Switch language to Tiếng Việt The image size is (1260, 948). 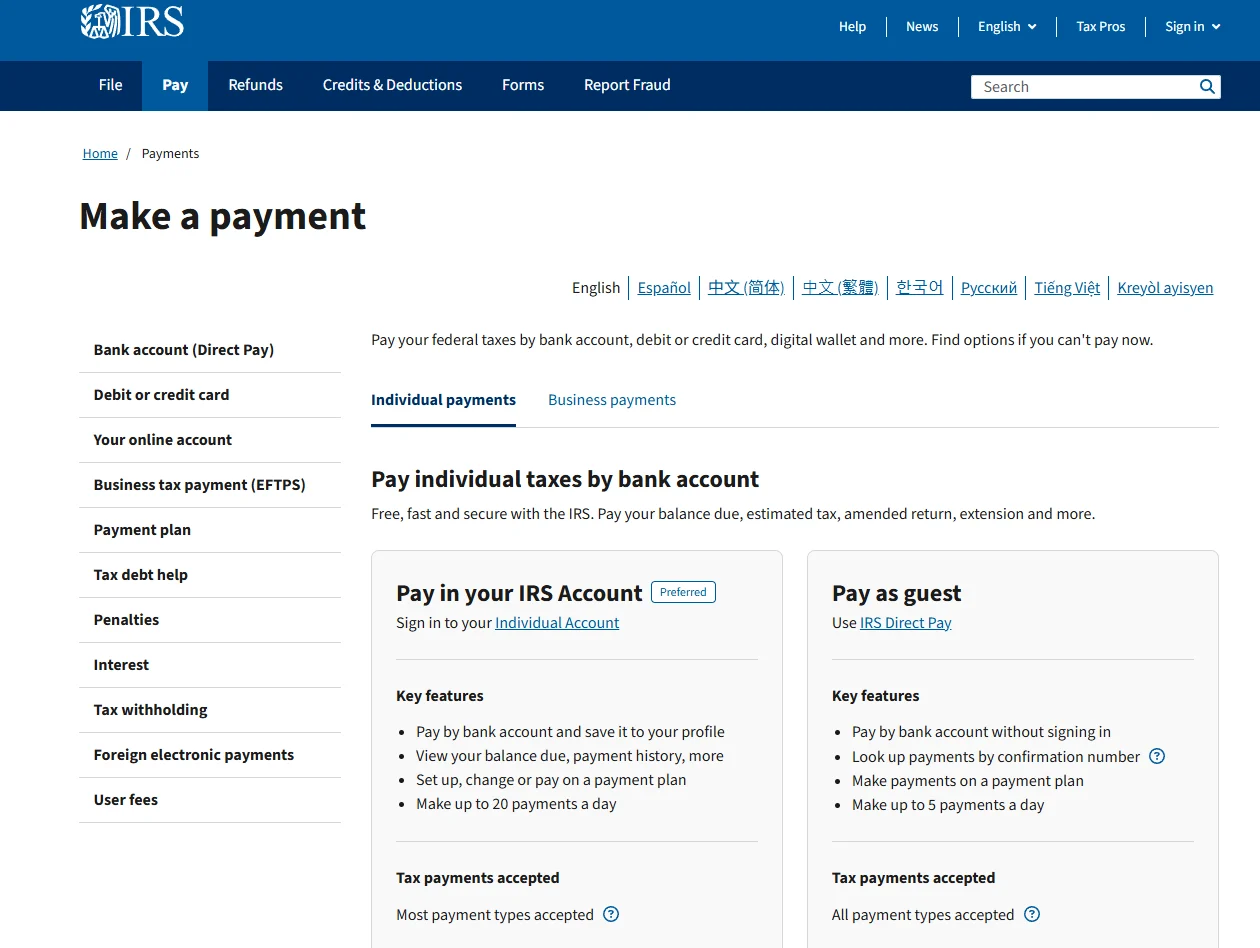pos(1067,288)
